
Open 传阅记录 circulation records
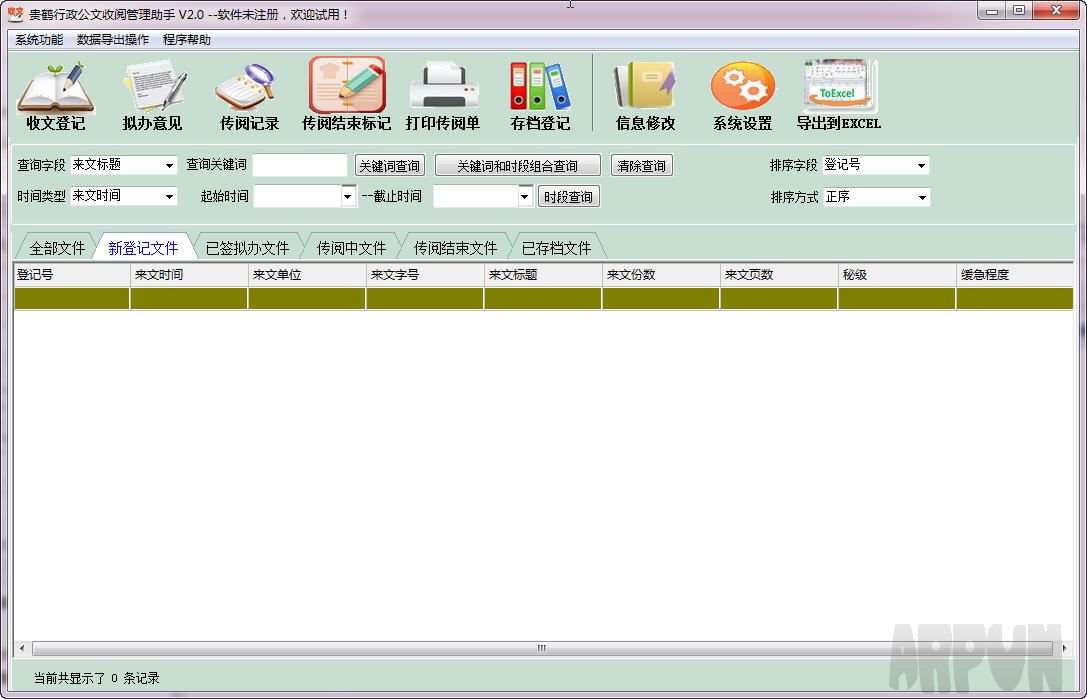click(x=247, y=93)
